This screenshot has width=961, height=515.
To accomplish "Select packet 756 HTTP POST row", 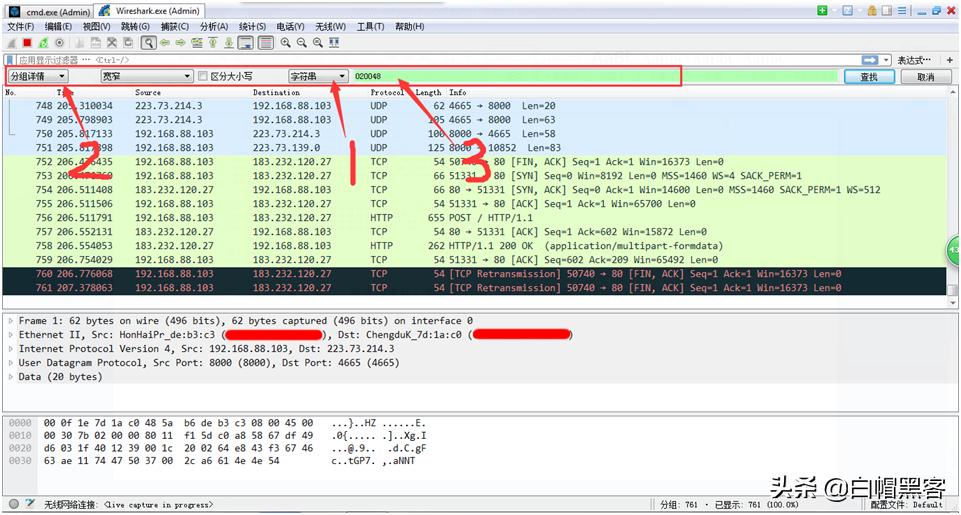I will [475, 218].
